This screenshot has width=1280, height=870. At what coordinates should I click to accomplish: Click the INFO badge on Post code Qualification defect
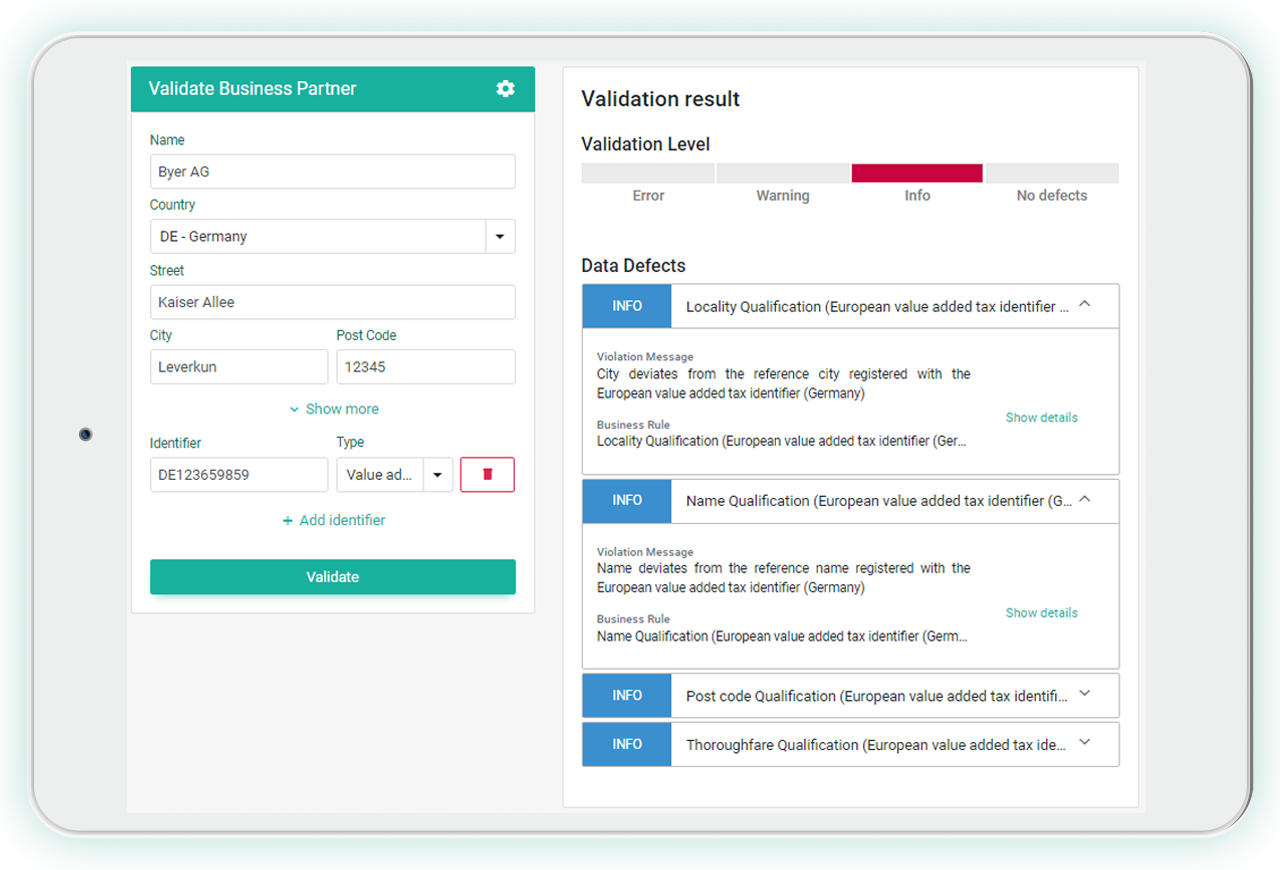[x=626, y=694]
